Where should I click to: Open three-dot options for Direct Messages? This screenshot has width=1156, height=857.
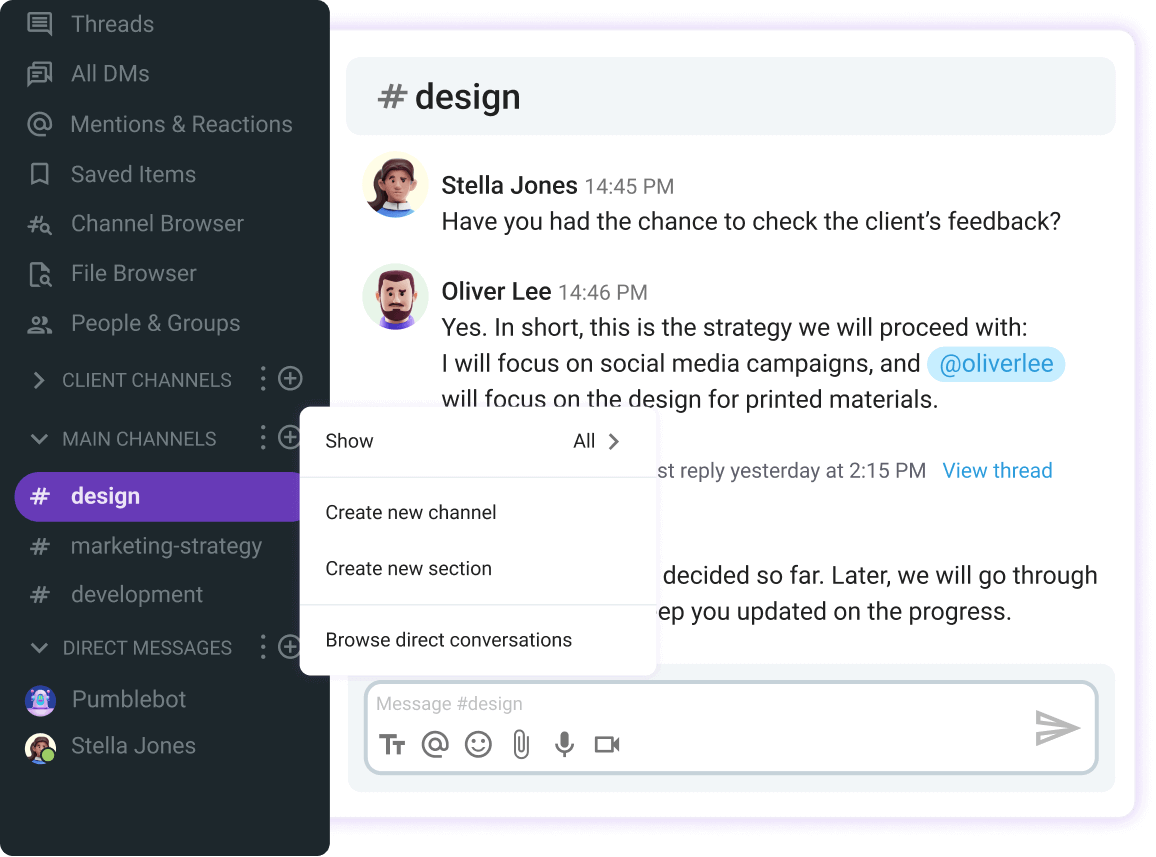click(x=263, y=647)
